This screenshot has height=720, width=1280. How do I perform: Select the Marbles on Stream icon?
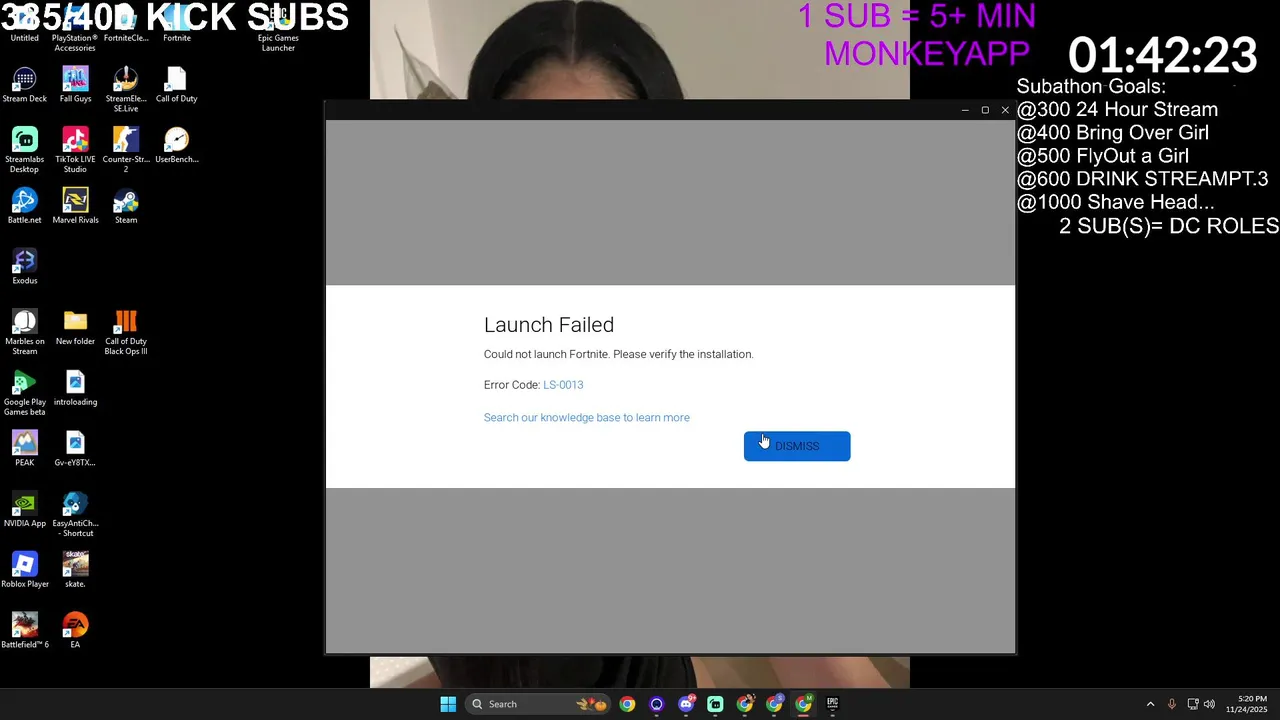25,332
